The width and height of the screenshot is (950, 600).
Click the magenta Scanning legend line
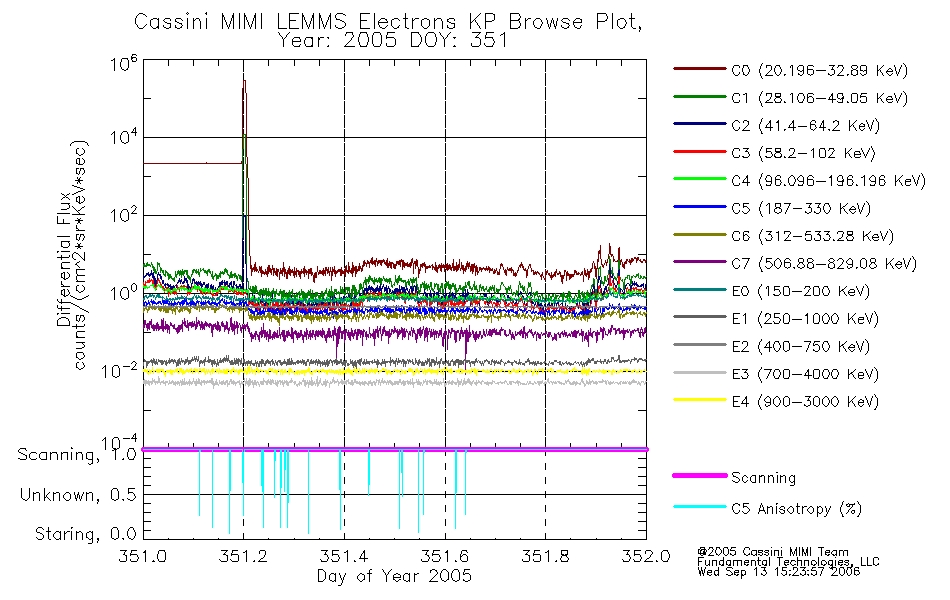(699, 476)
